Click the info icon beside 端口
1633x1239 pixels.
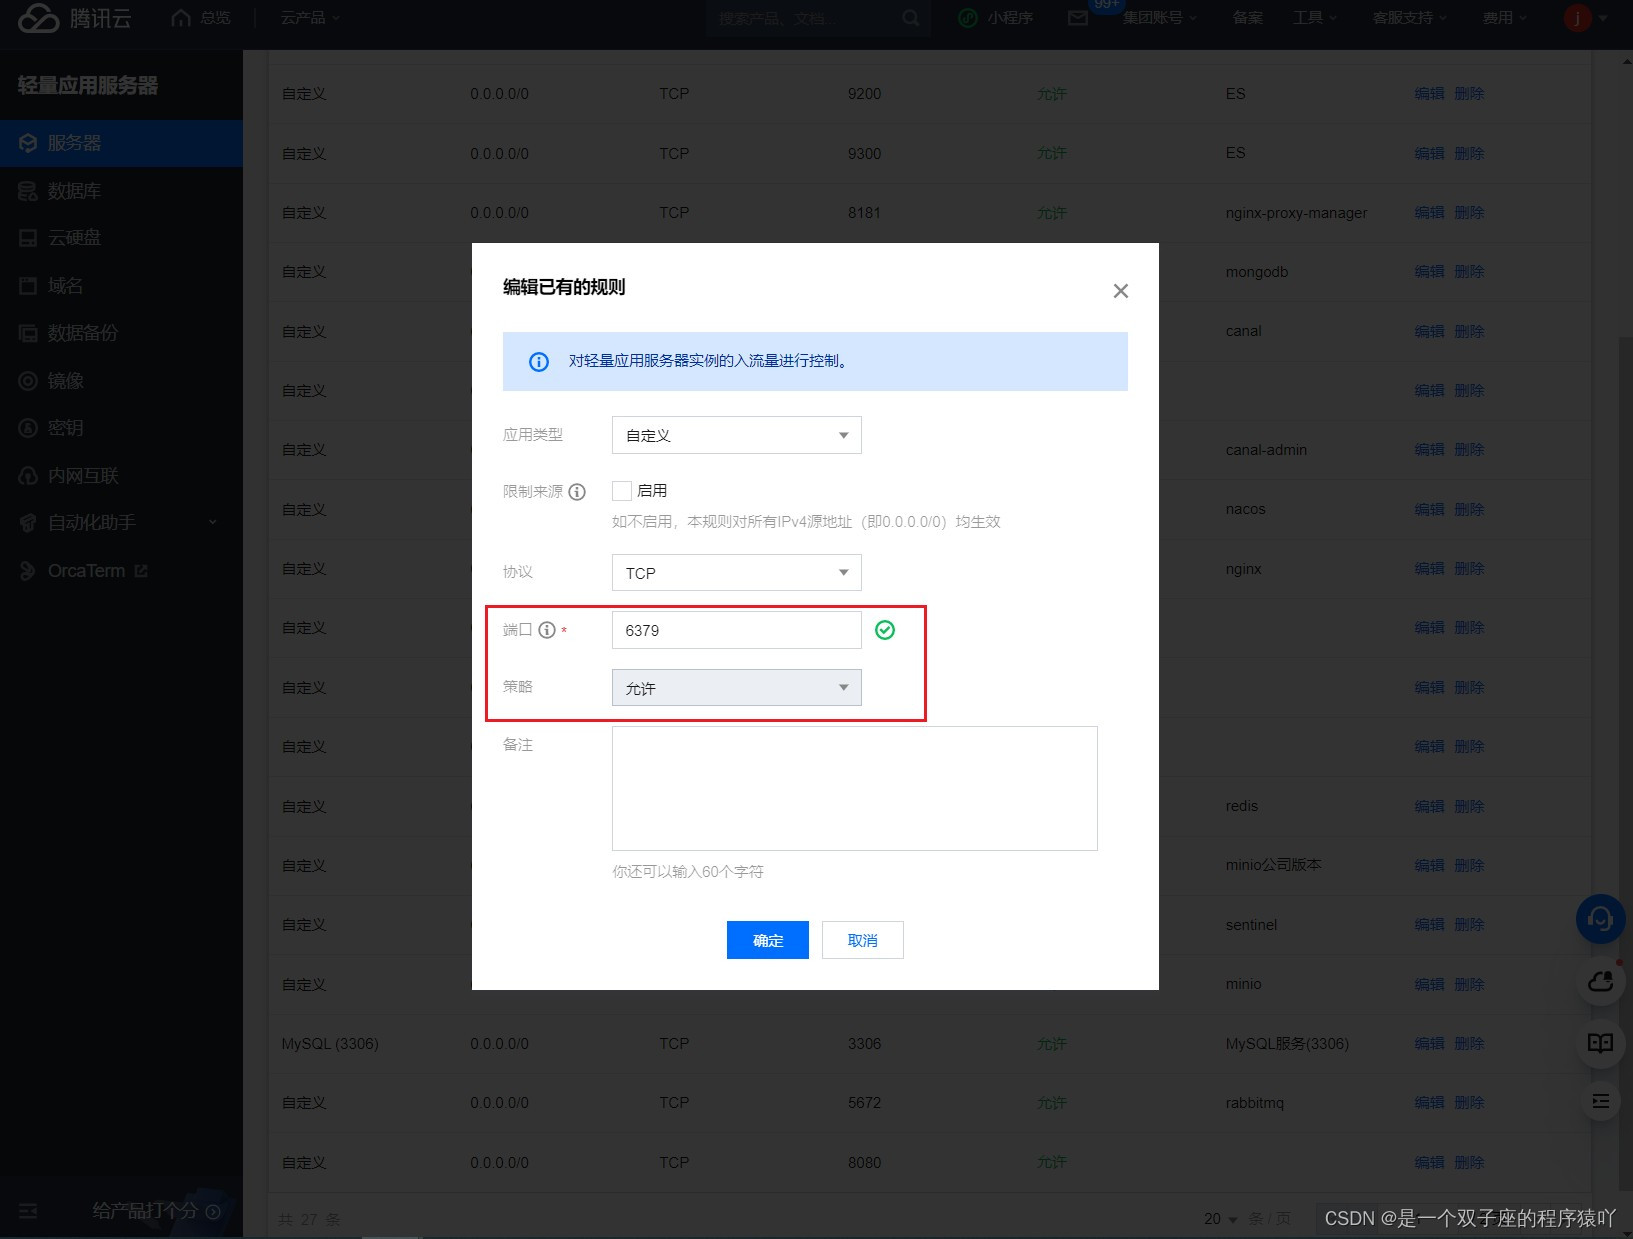547,630
